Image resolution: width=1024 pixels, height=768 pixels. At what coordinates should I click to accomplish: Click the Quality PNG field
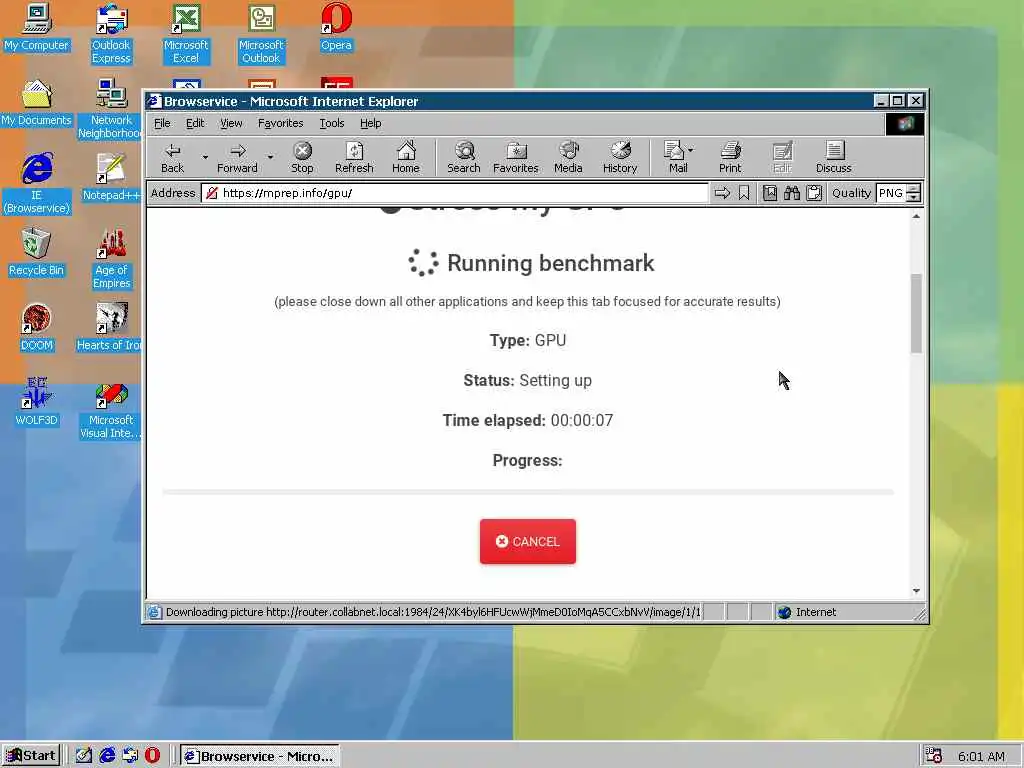point(891,193)
